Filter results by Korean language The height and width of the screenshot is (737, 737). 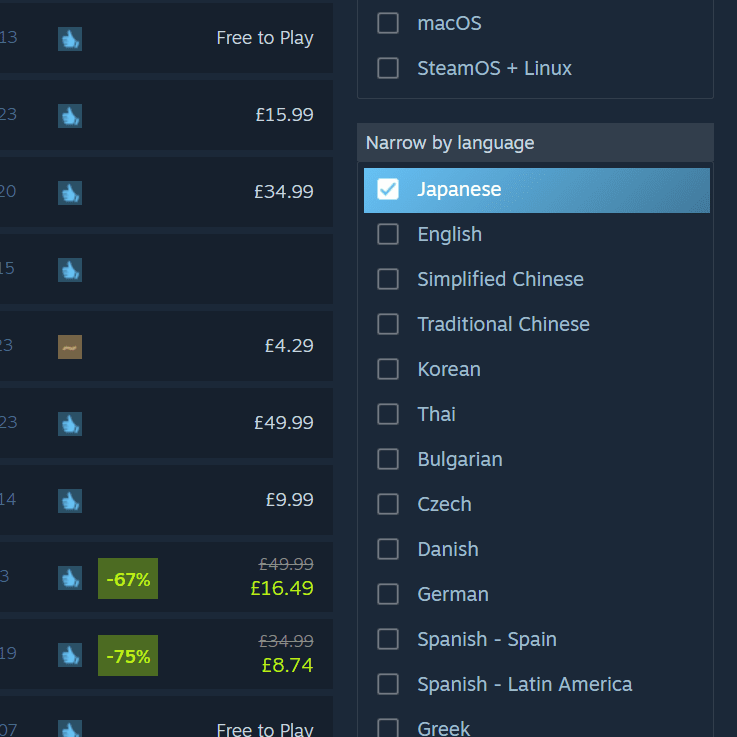(388, 369)
